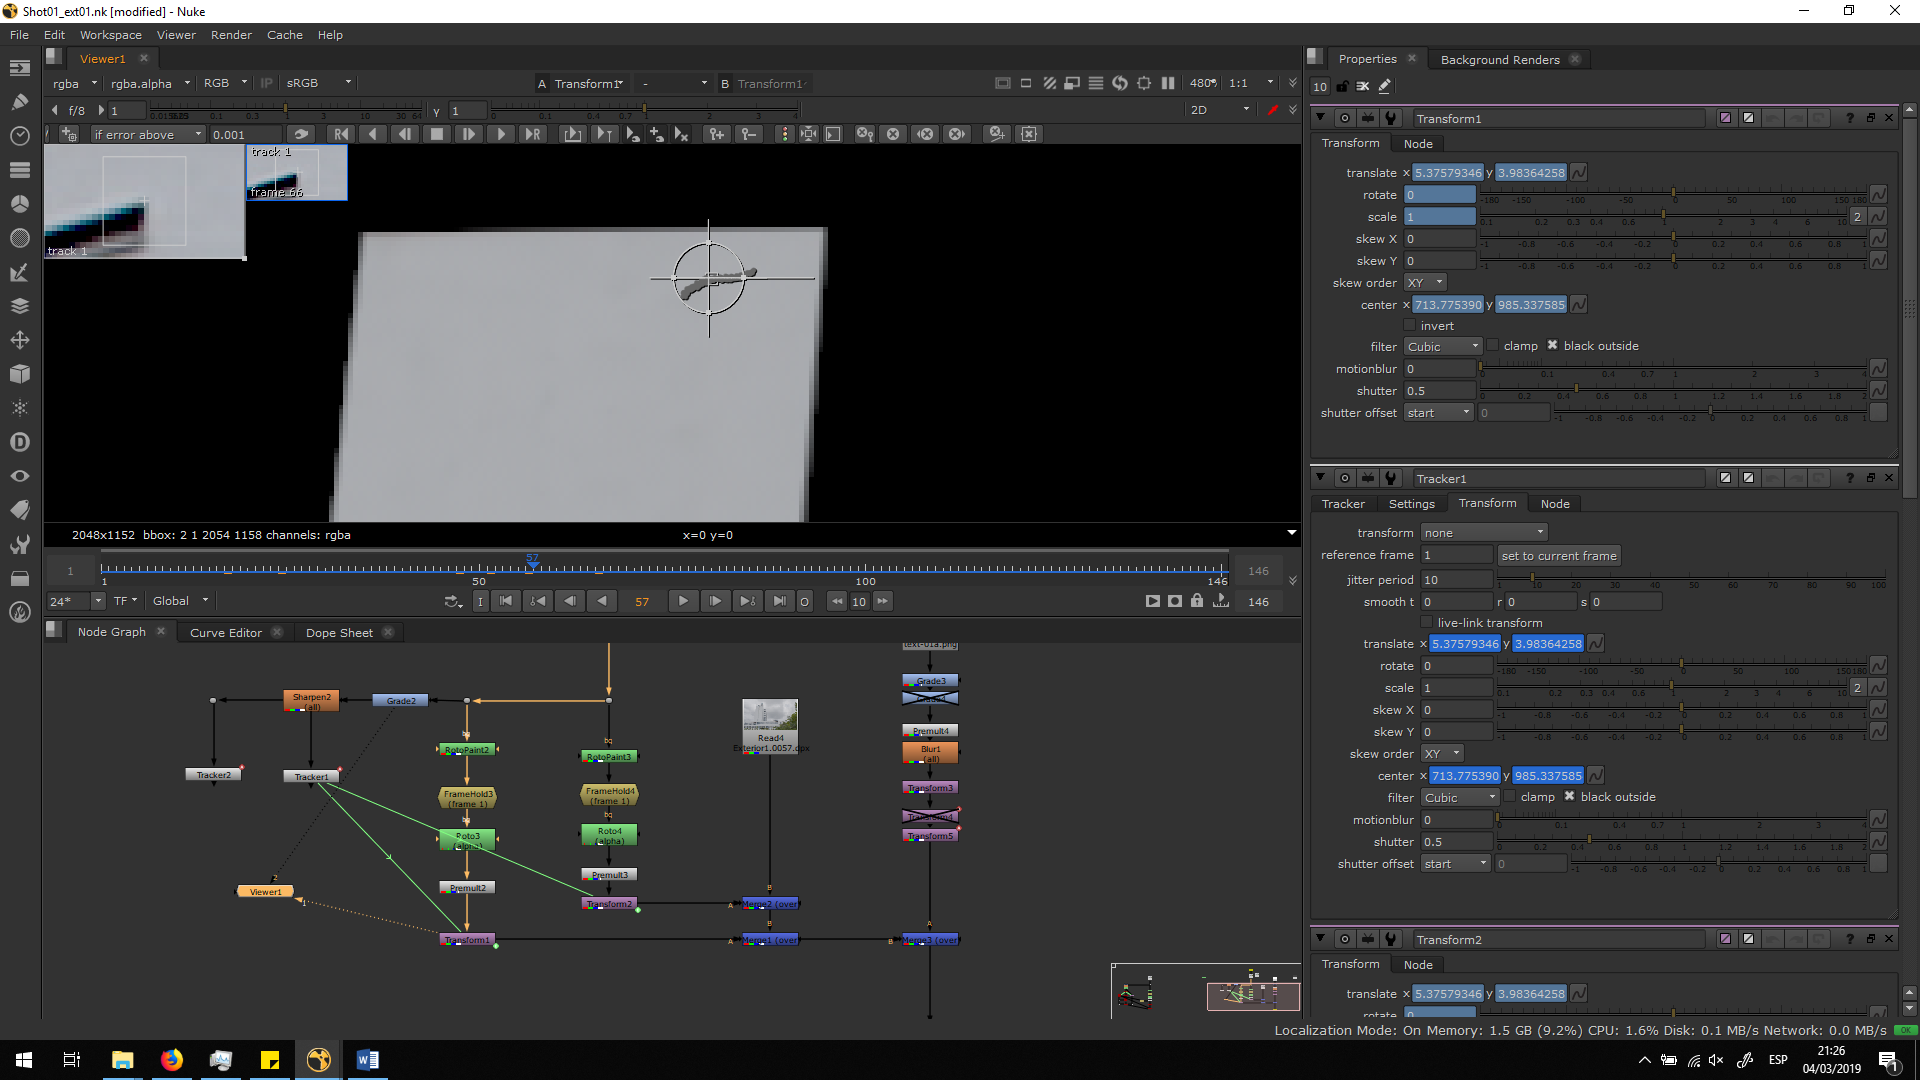Toggle the clamp checkbox in Transform1
Screen dimensions: 1920x1080
click(x=1493, y=346)
